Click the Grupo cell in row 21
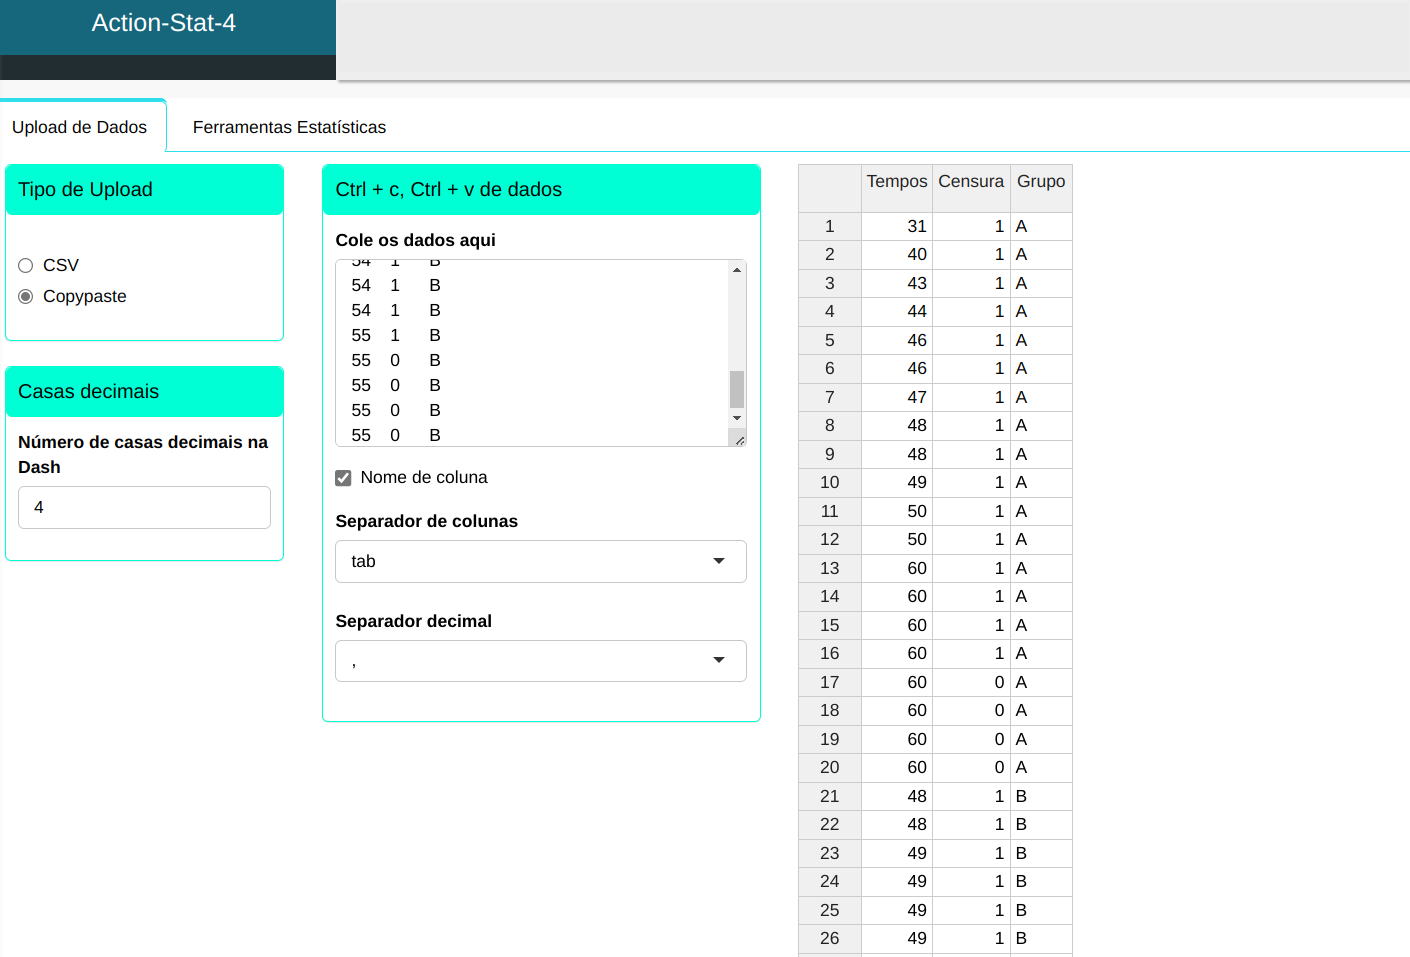Screen dimensions: 1410x957 [1040, 796]
